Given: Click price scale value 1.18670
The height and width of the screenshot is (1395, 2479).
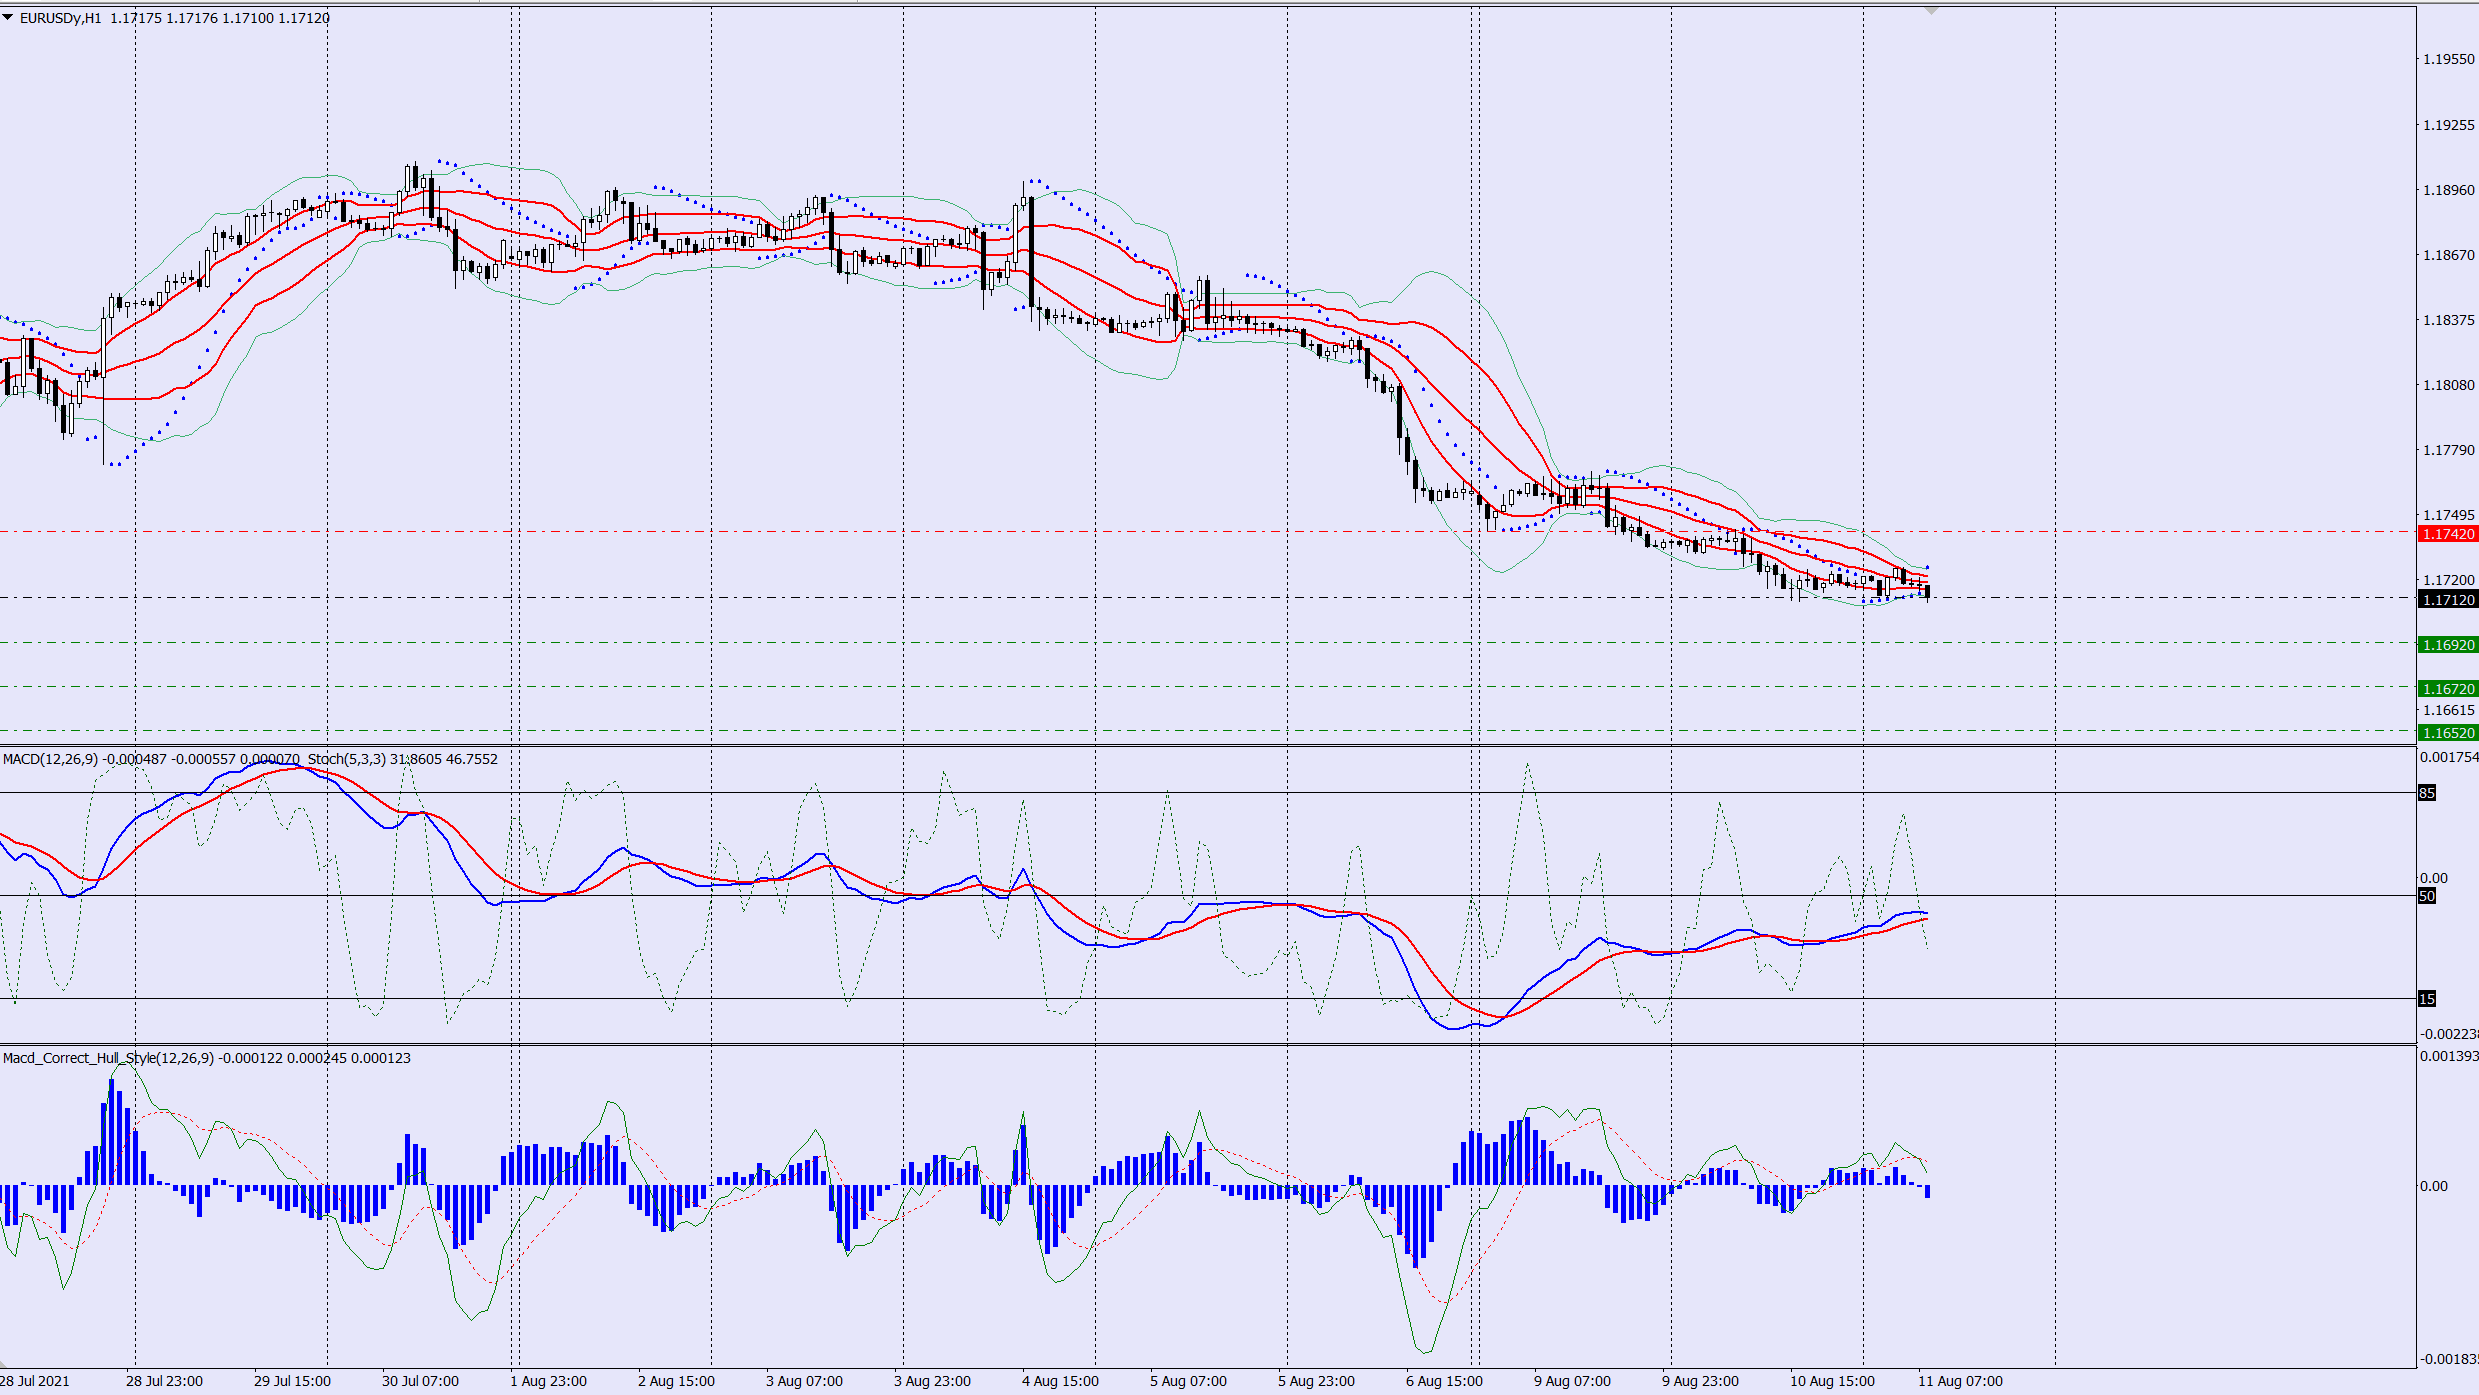Looking at the screenshot, I should (2448, 255).
